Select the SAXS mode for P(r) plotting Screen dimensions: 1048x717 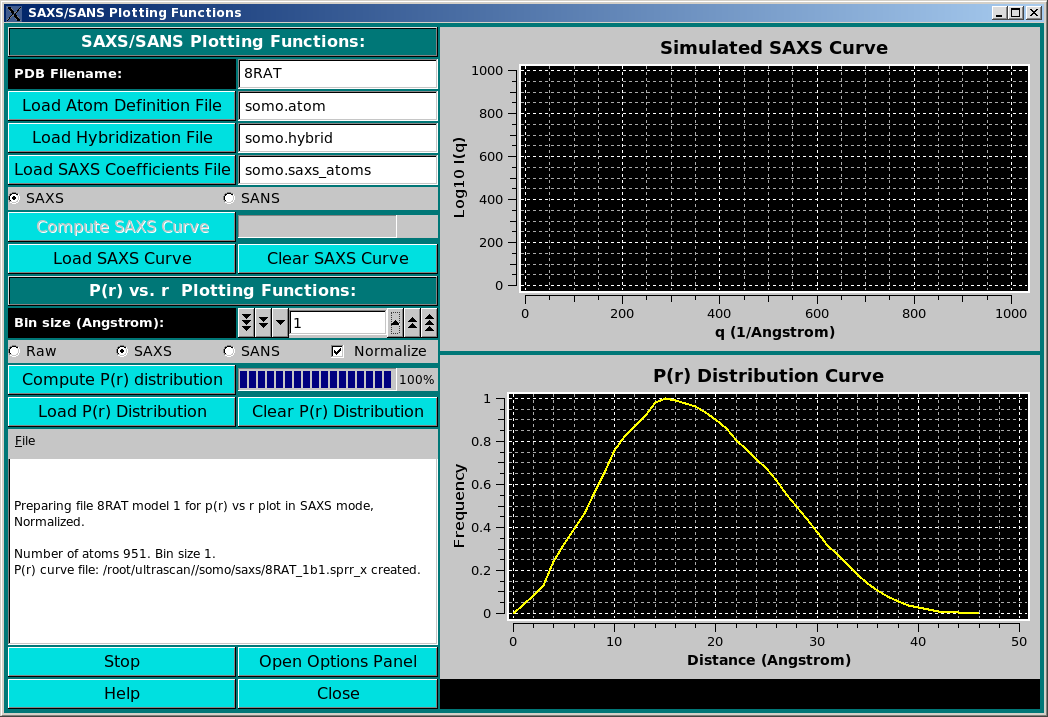[x=122, y=351]
